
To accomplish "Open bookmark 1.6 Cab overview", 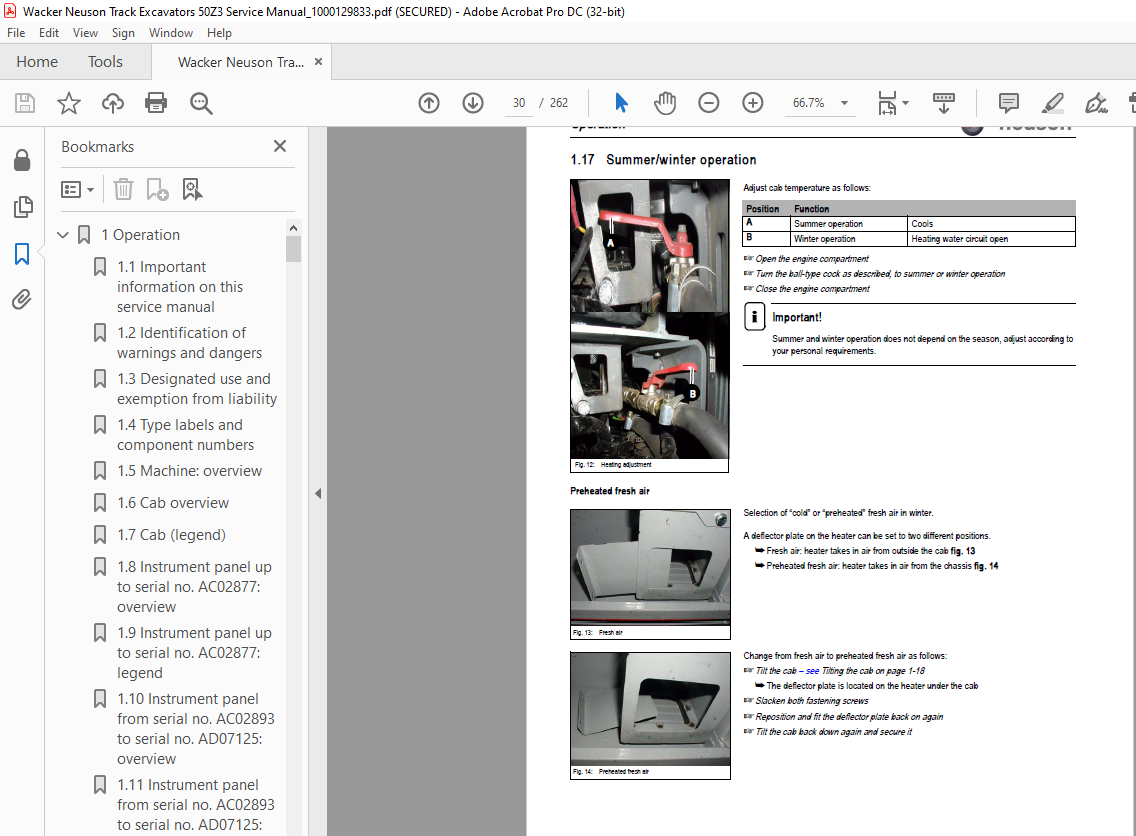I will tap(172, 503).
